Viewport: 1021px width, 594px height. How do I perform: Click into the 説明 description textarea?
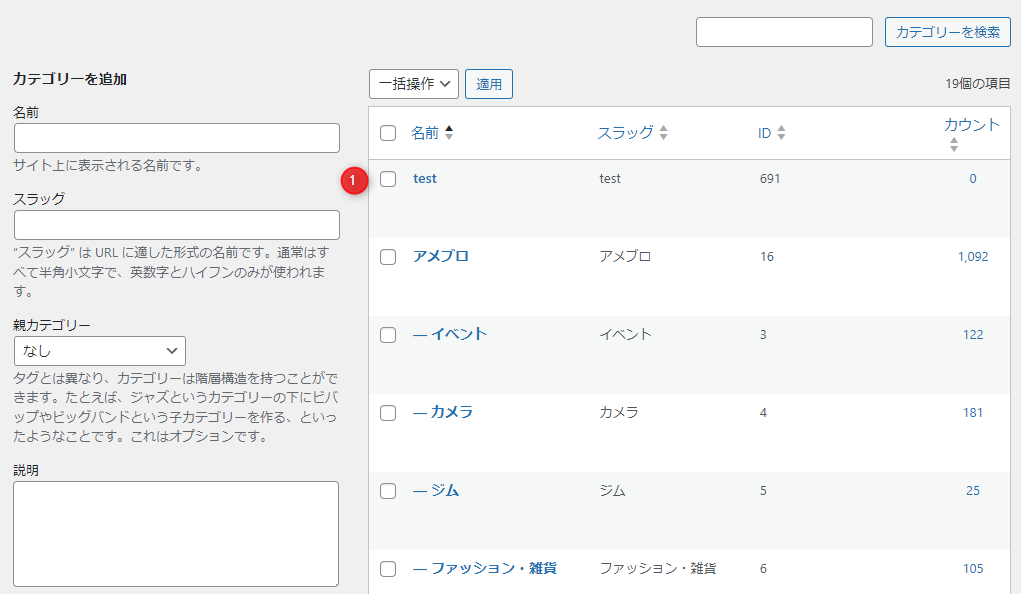pyautogui.click(x=176, y=533)
